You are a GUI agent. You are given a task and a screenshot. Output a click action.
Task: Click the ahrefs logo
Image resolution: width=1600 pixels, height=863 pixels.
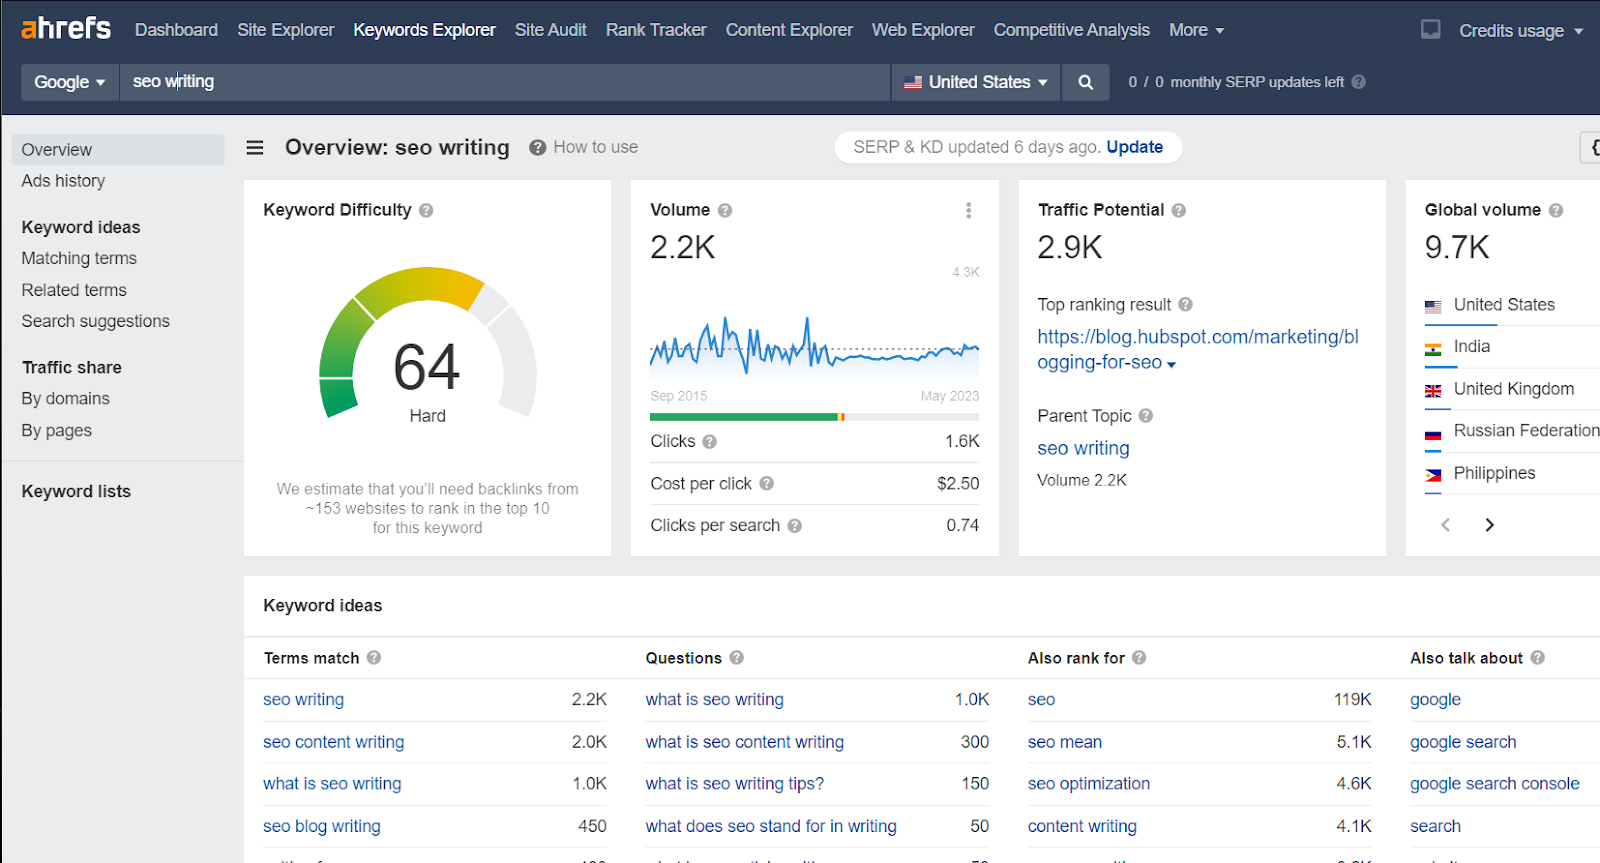pos(66,29)
